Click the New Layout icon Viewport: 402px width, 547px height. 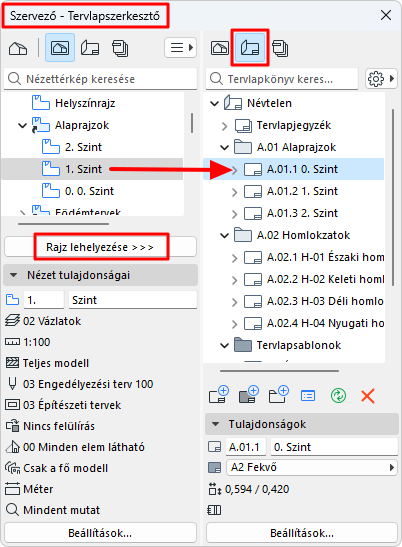[x=218, y=395]
